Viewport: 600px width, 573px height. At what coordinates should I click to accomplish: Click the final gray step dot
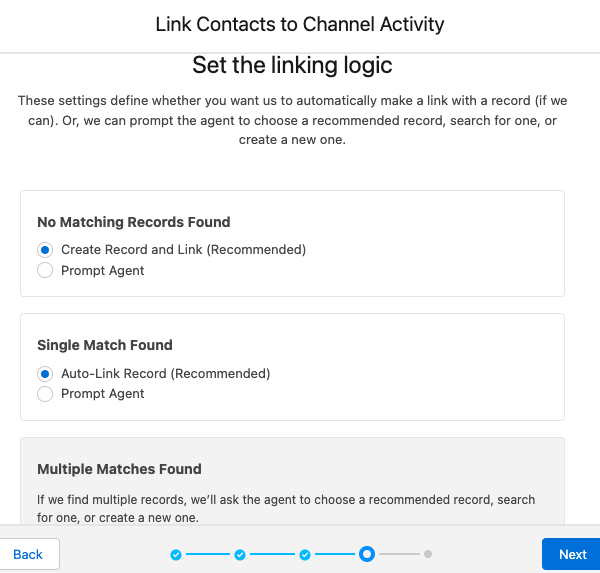coord(427,553)
